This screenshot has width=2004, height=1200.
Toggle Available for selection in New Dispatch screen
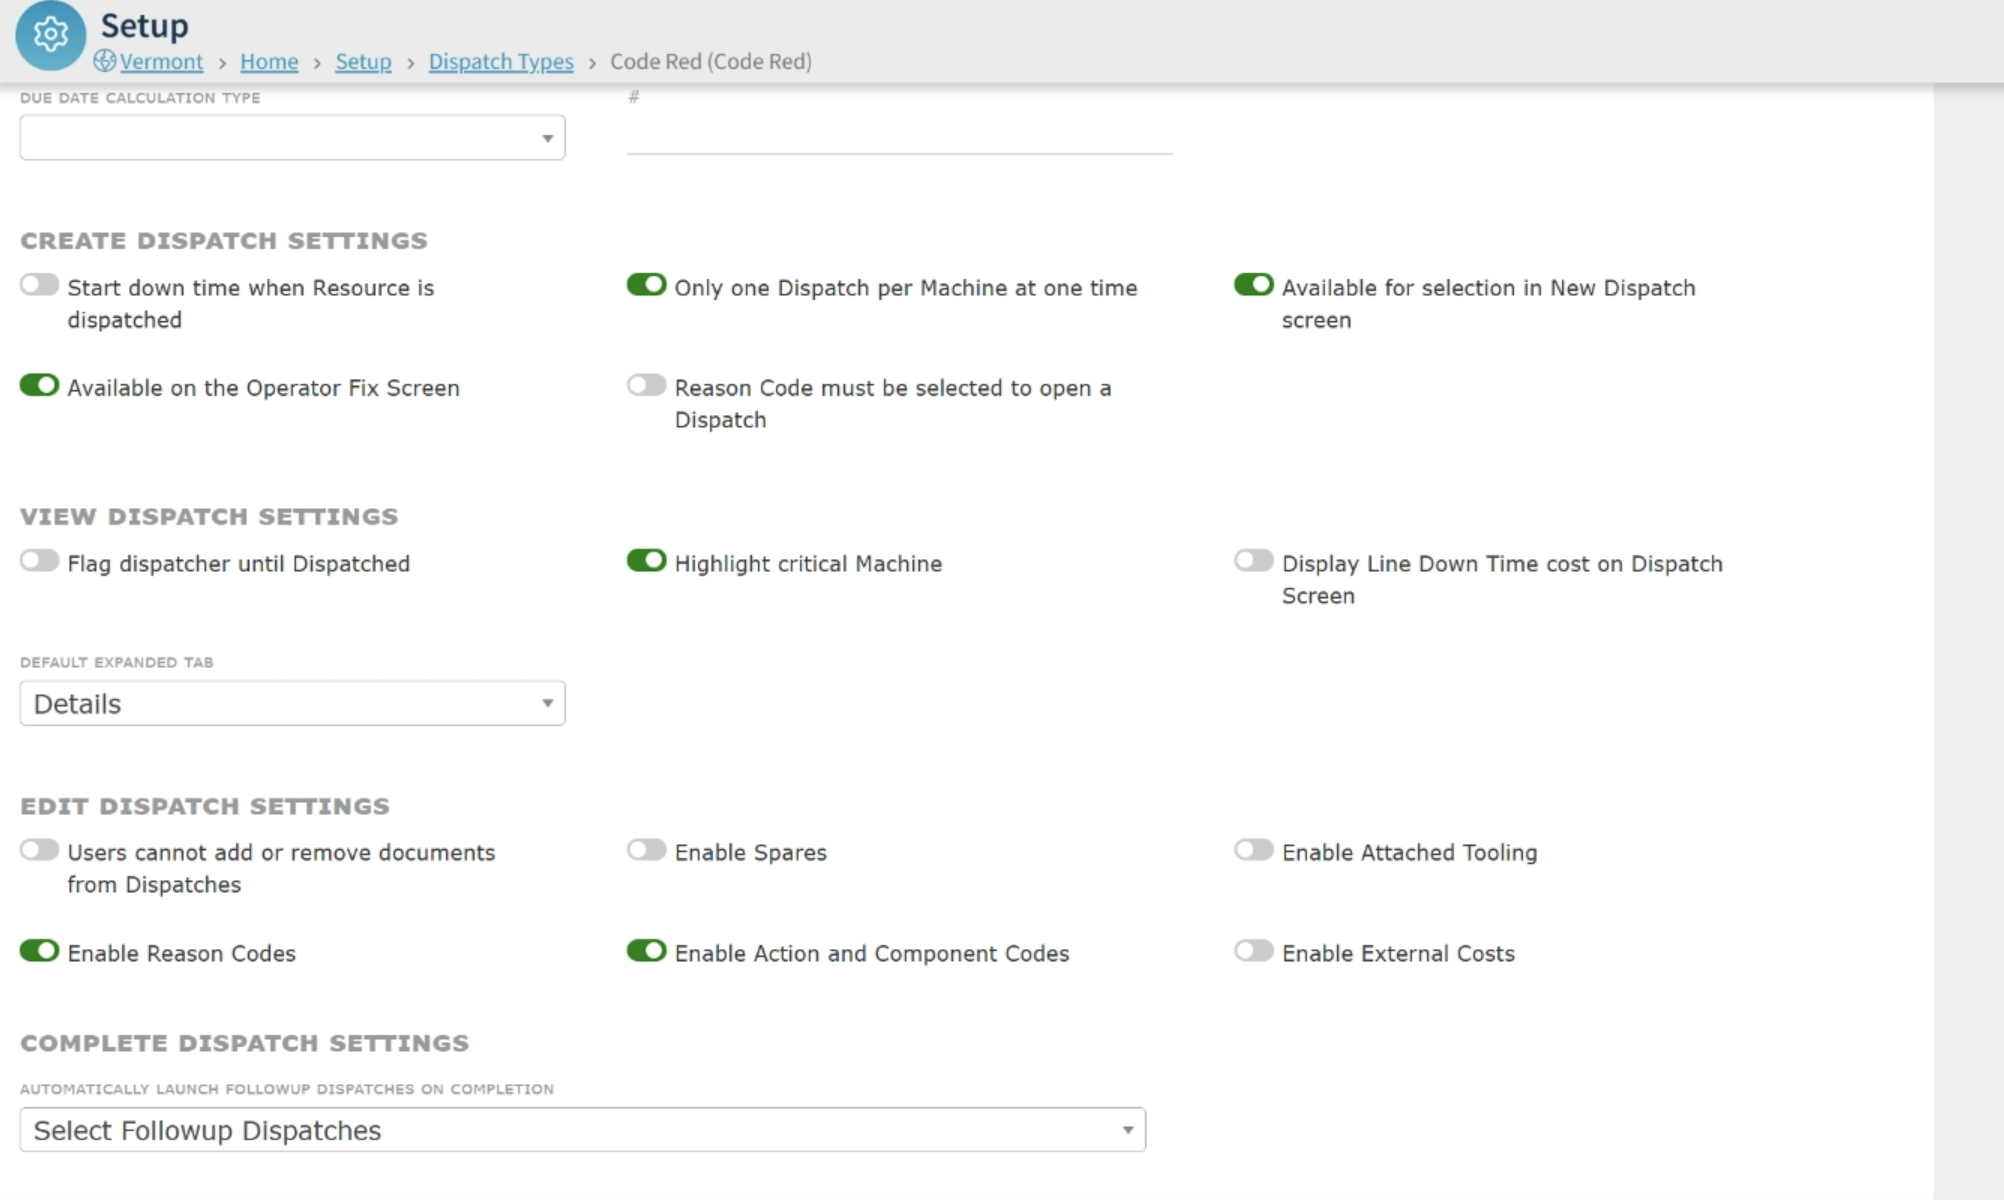pyautogui.click(x=1253, y=285)
